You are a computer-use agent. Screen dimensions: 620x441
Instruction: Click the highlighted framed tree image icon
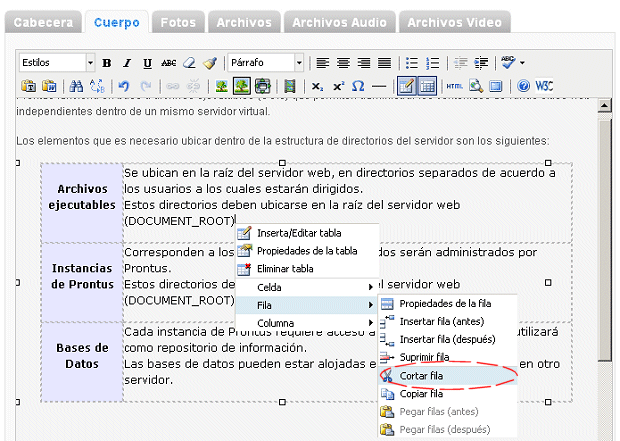(242, 86)
